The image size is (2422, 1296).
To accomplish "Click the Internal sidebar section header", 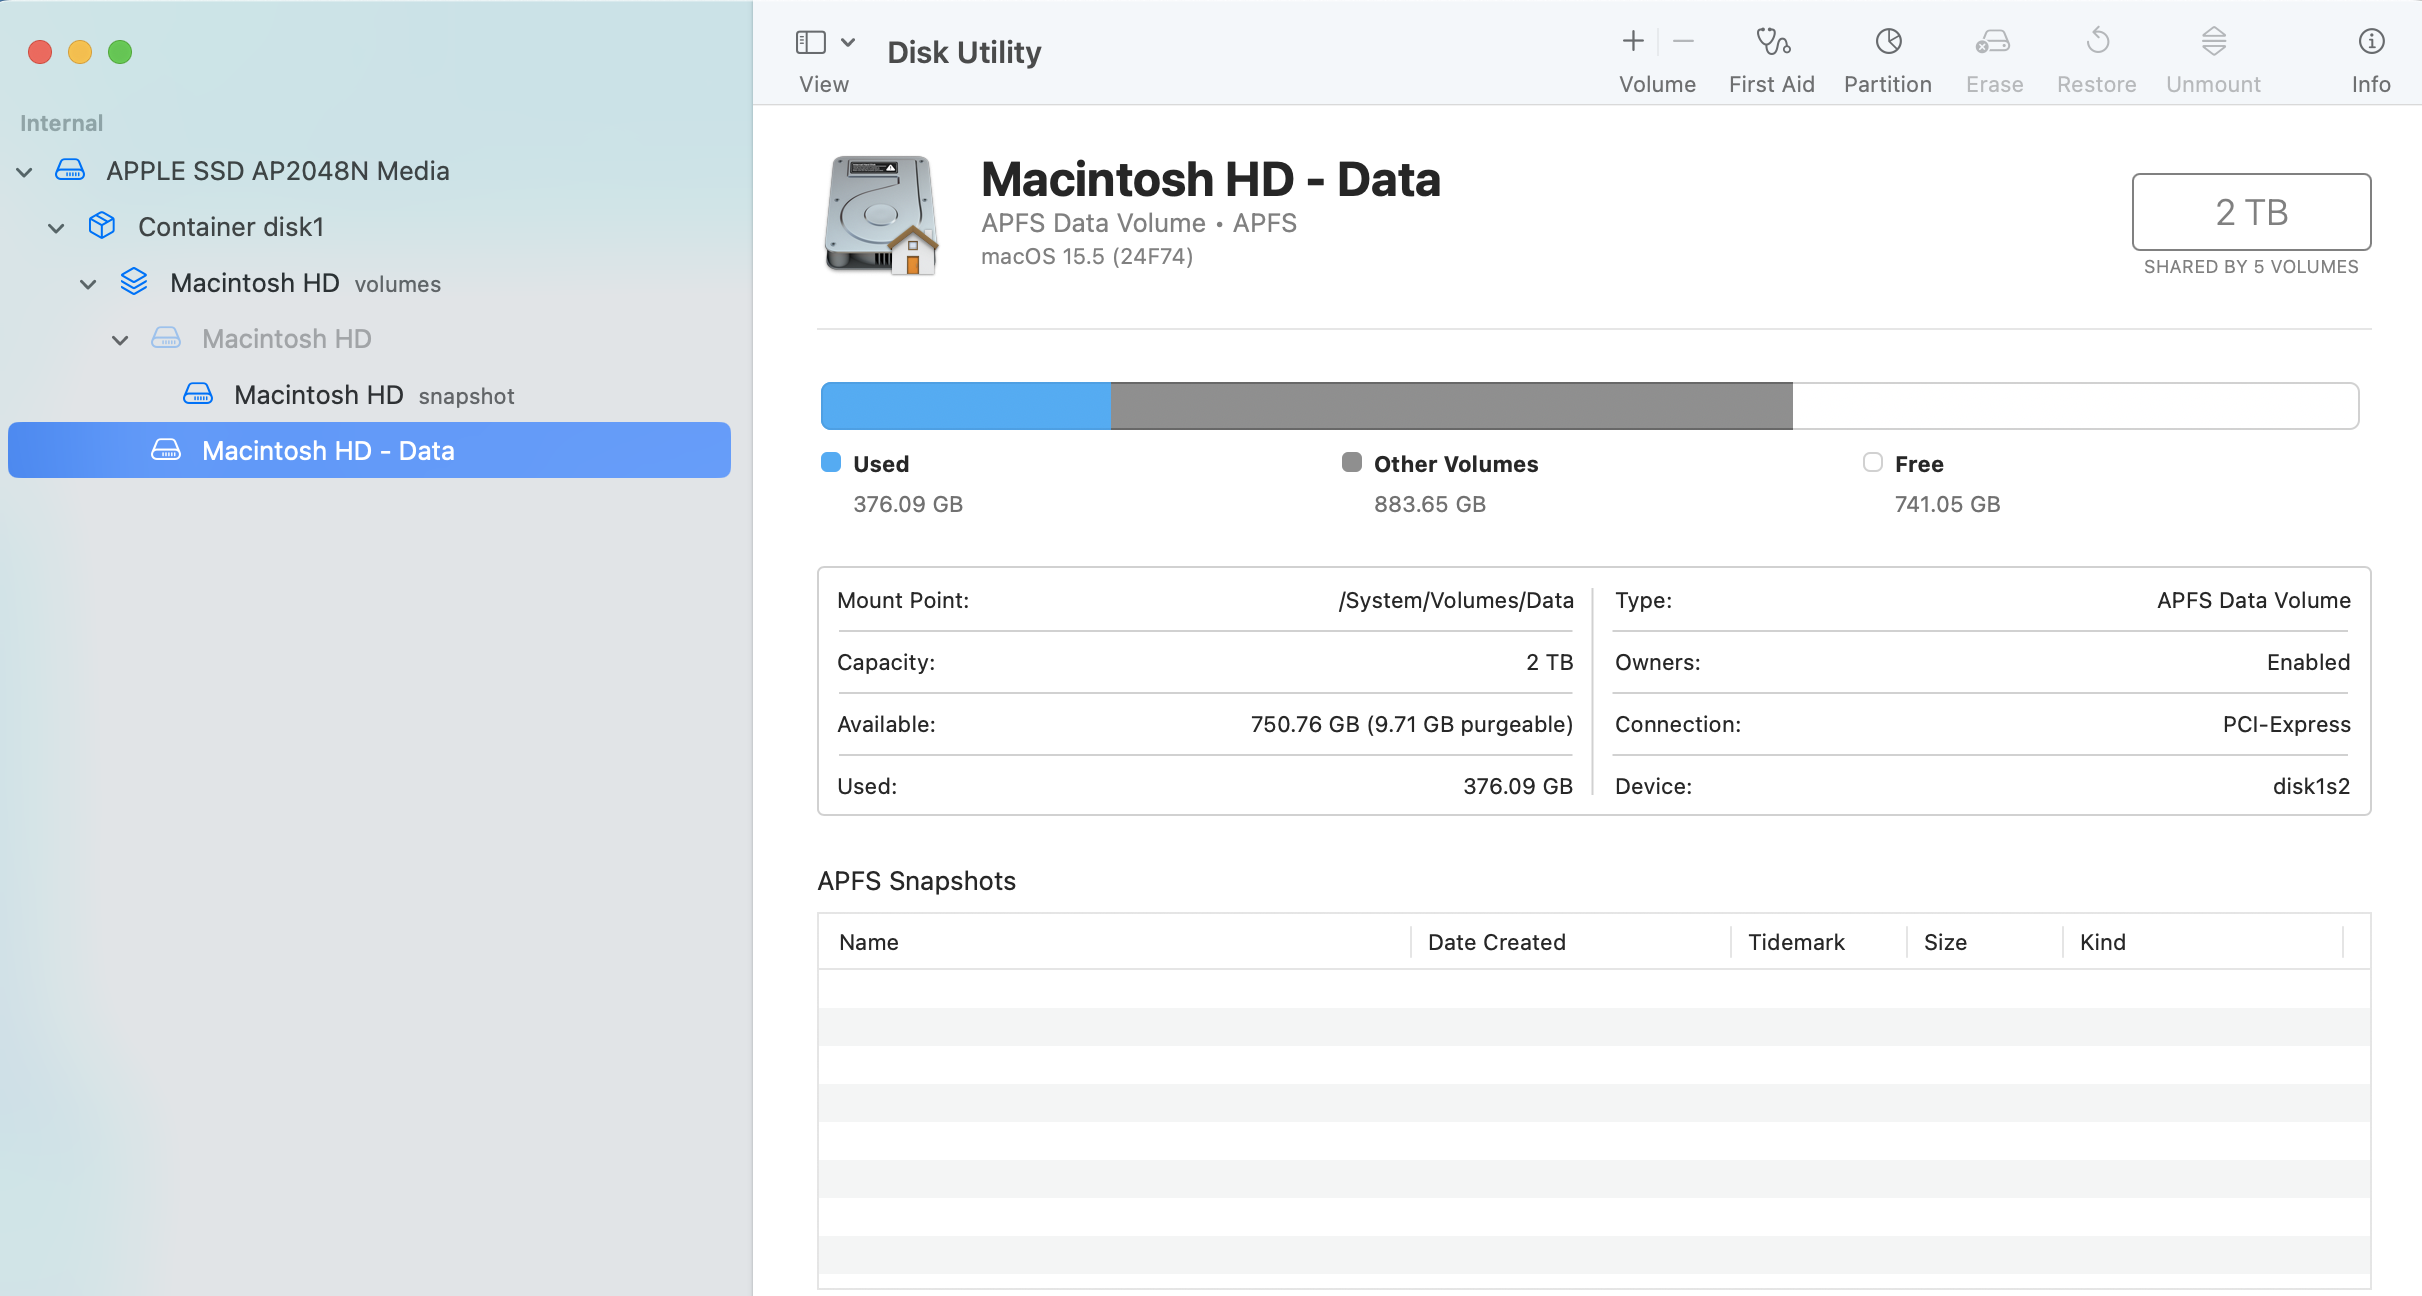I will [62, 123].
